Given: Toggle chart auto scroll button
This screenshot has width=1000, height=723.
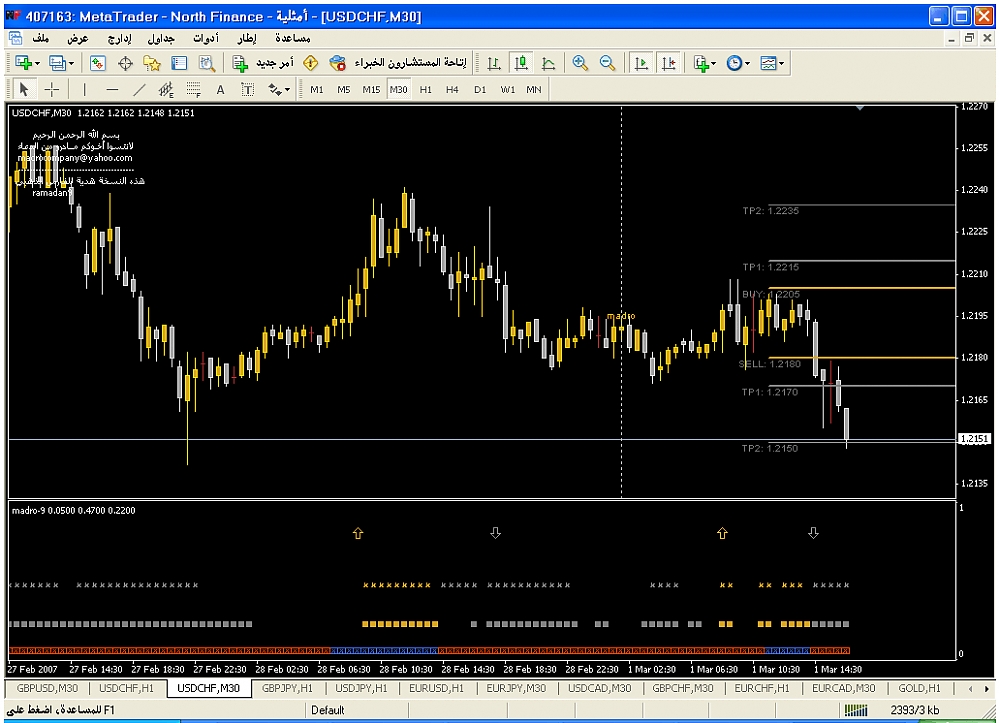Looking at the screenshot, I should (x=641, y=62).
